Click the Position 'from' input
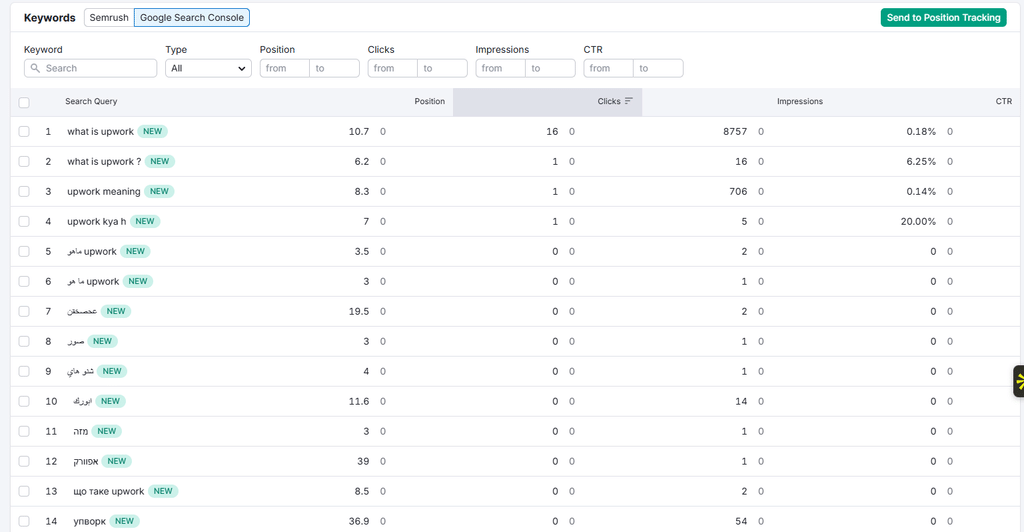Screen dimensions: 1024x532 click(285, 68)
